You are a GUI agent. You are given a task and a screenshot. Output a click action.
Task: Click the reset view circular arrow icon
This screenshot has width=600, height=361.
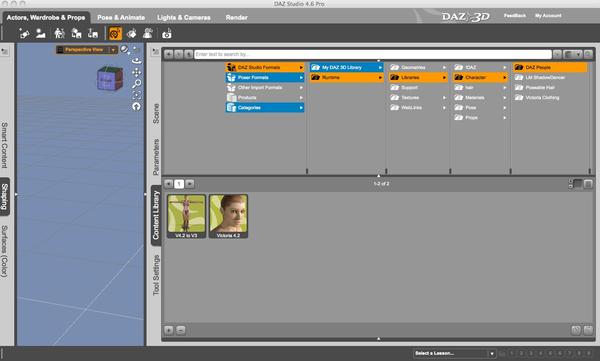pyautogui.click(x=137, y=106)
